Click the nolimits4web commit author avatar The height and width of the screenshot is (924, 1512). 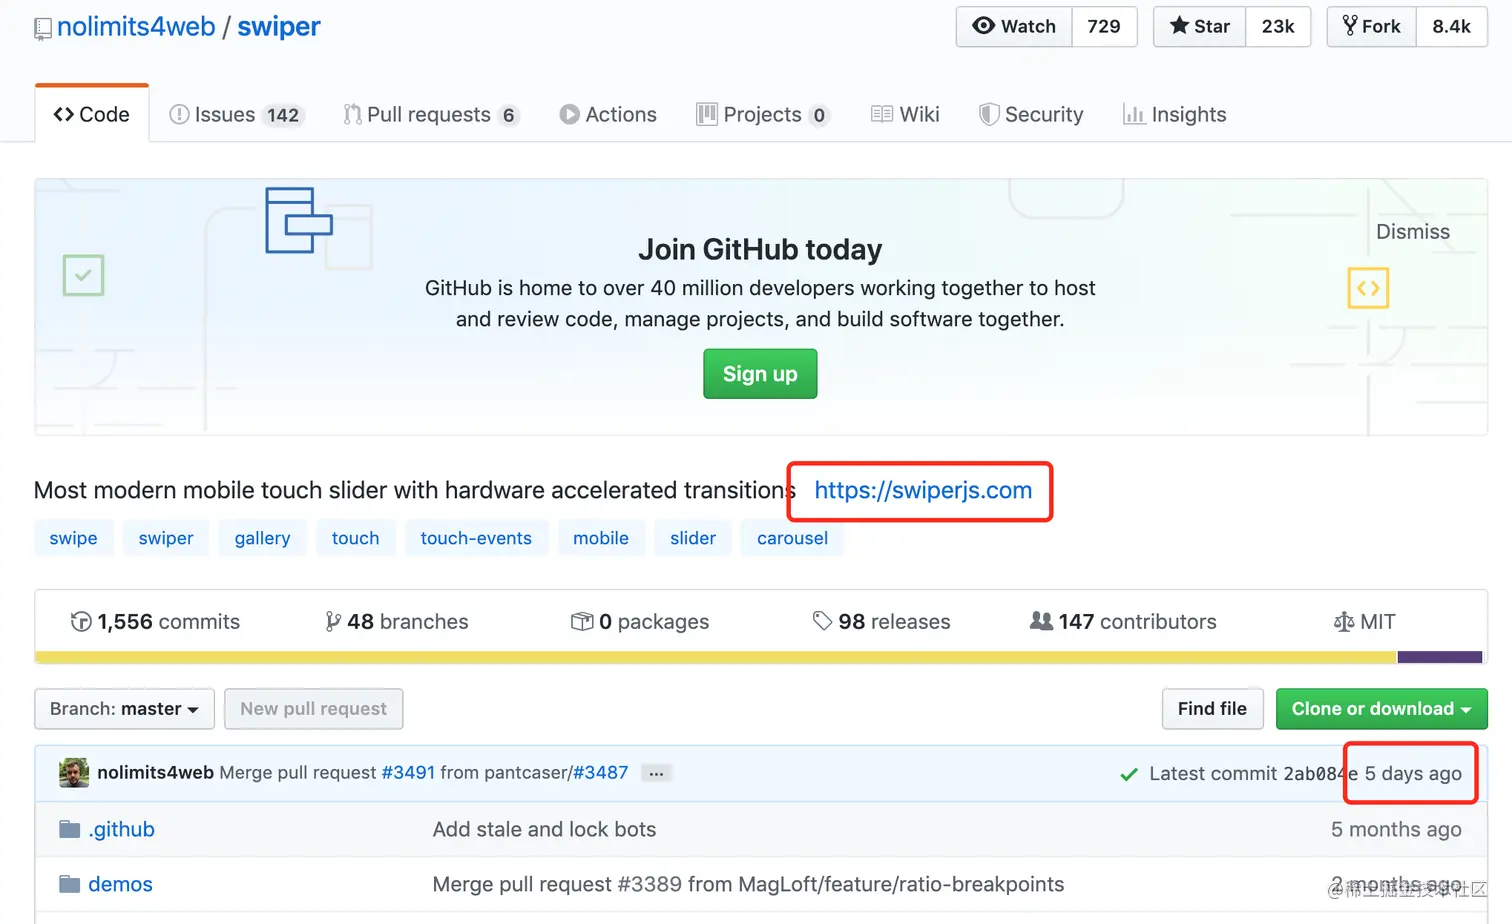pyautogui.click(x=74, y=773)
